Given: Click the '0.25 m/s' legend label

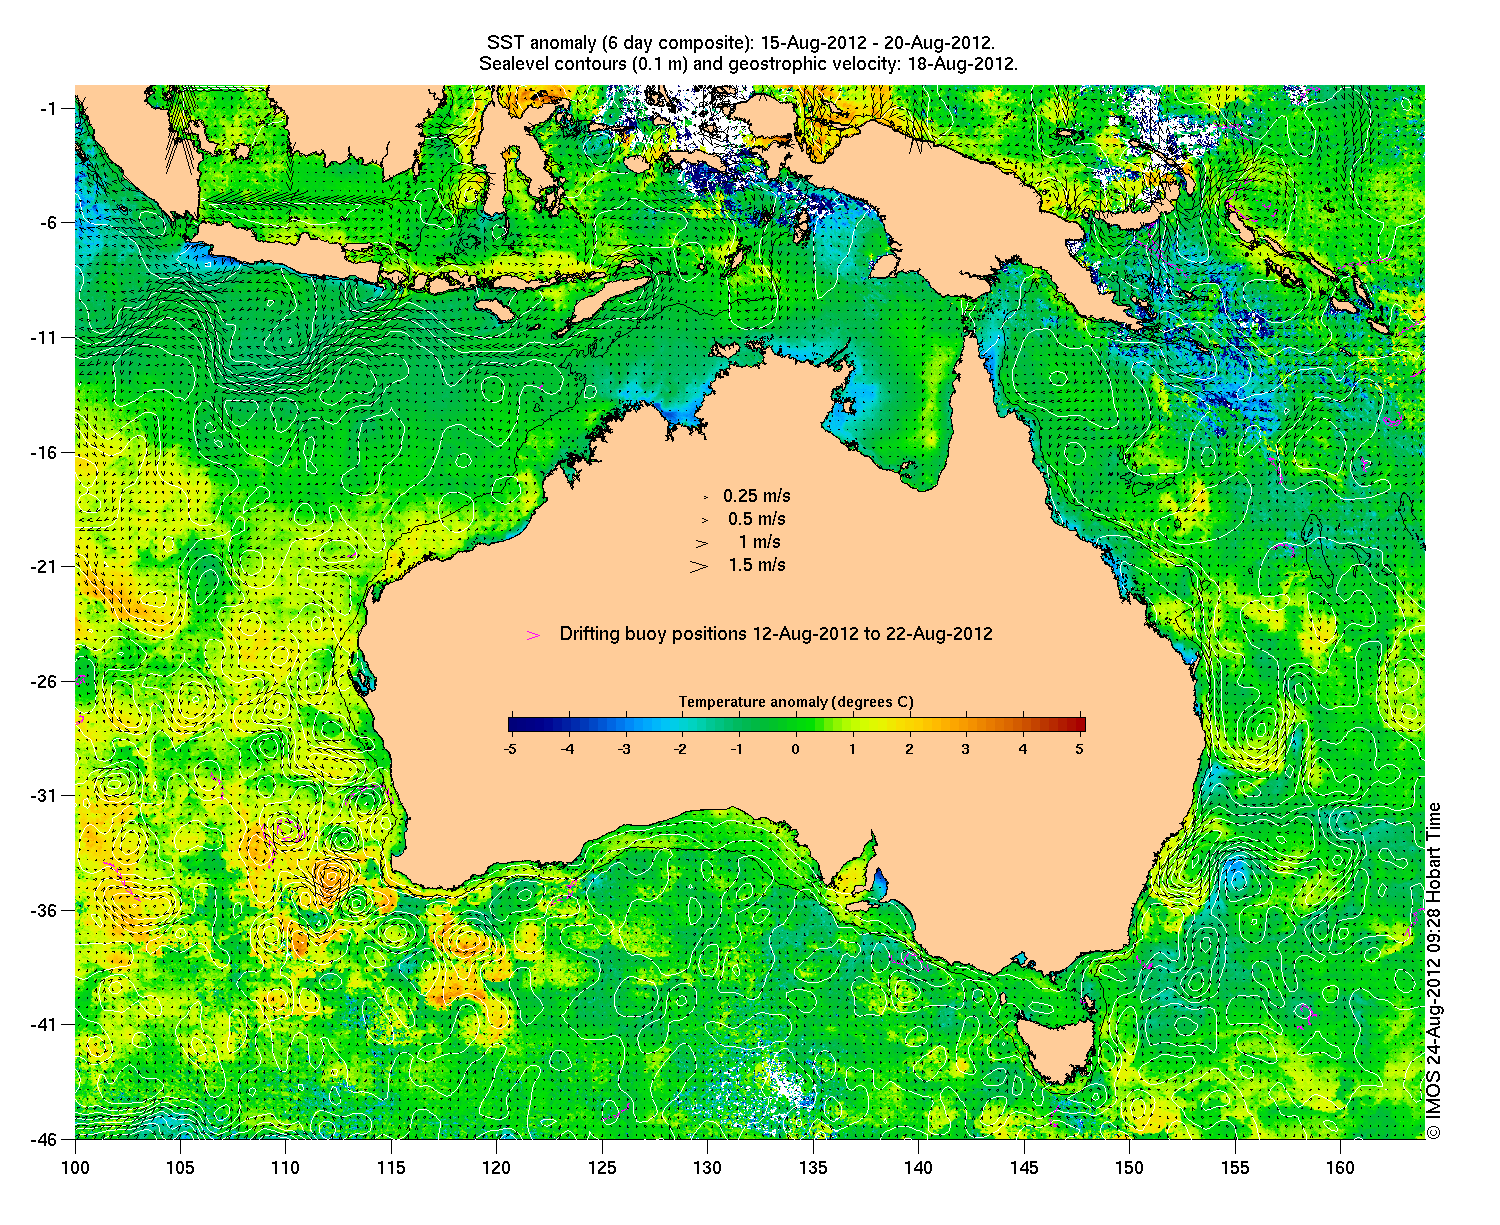Looking at the screenshot, I should click(x=757, y=496).
